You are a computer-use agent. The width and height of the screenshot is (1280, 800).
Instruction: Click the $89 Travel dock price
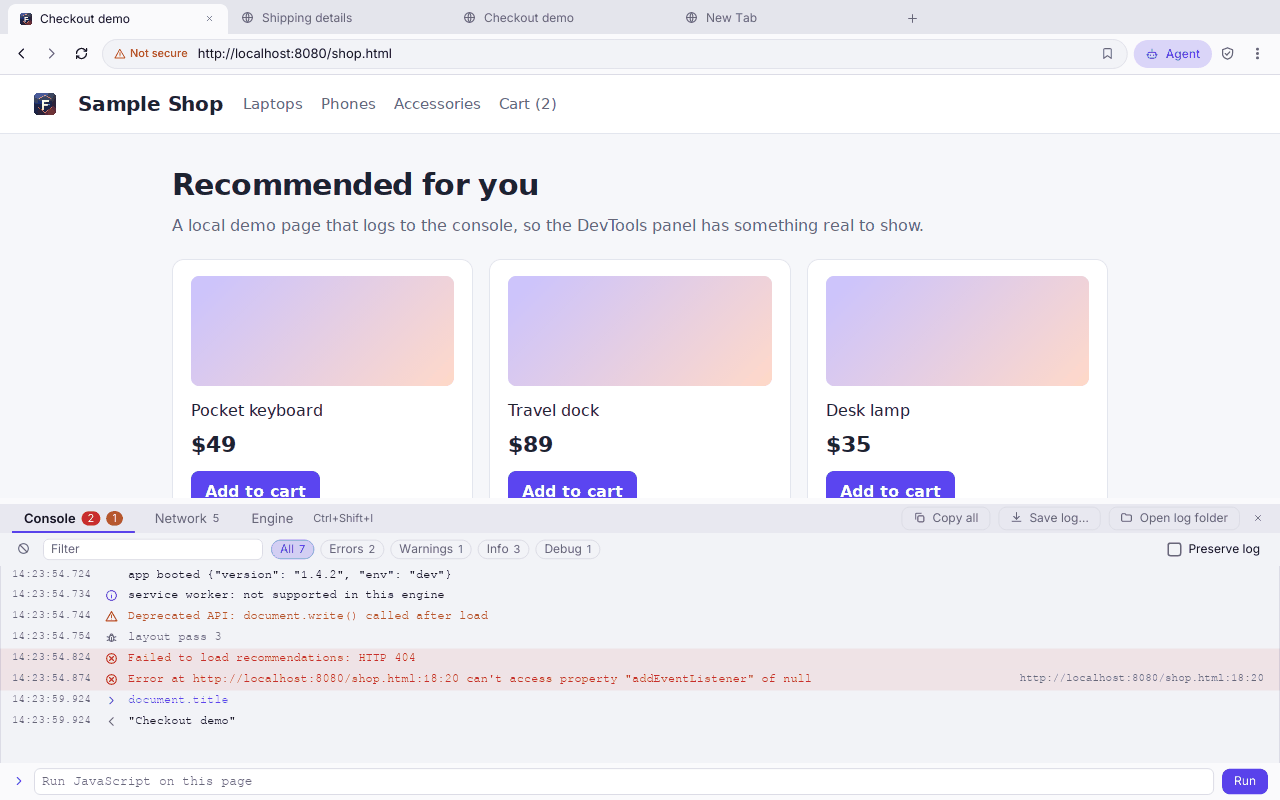click(x=530, y=445)
